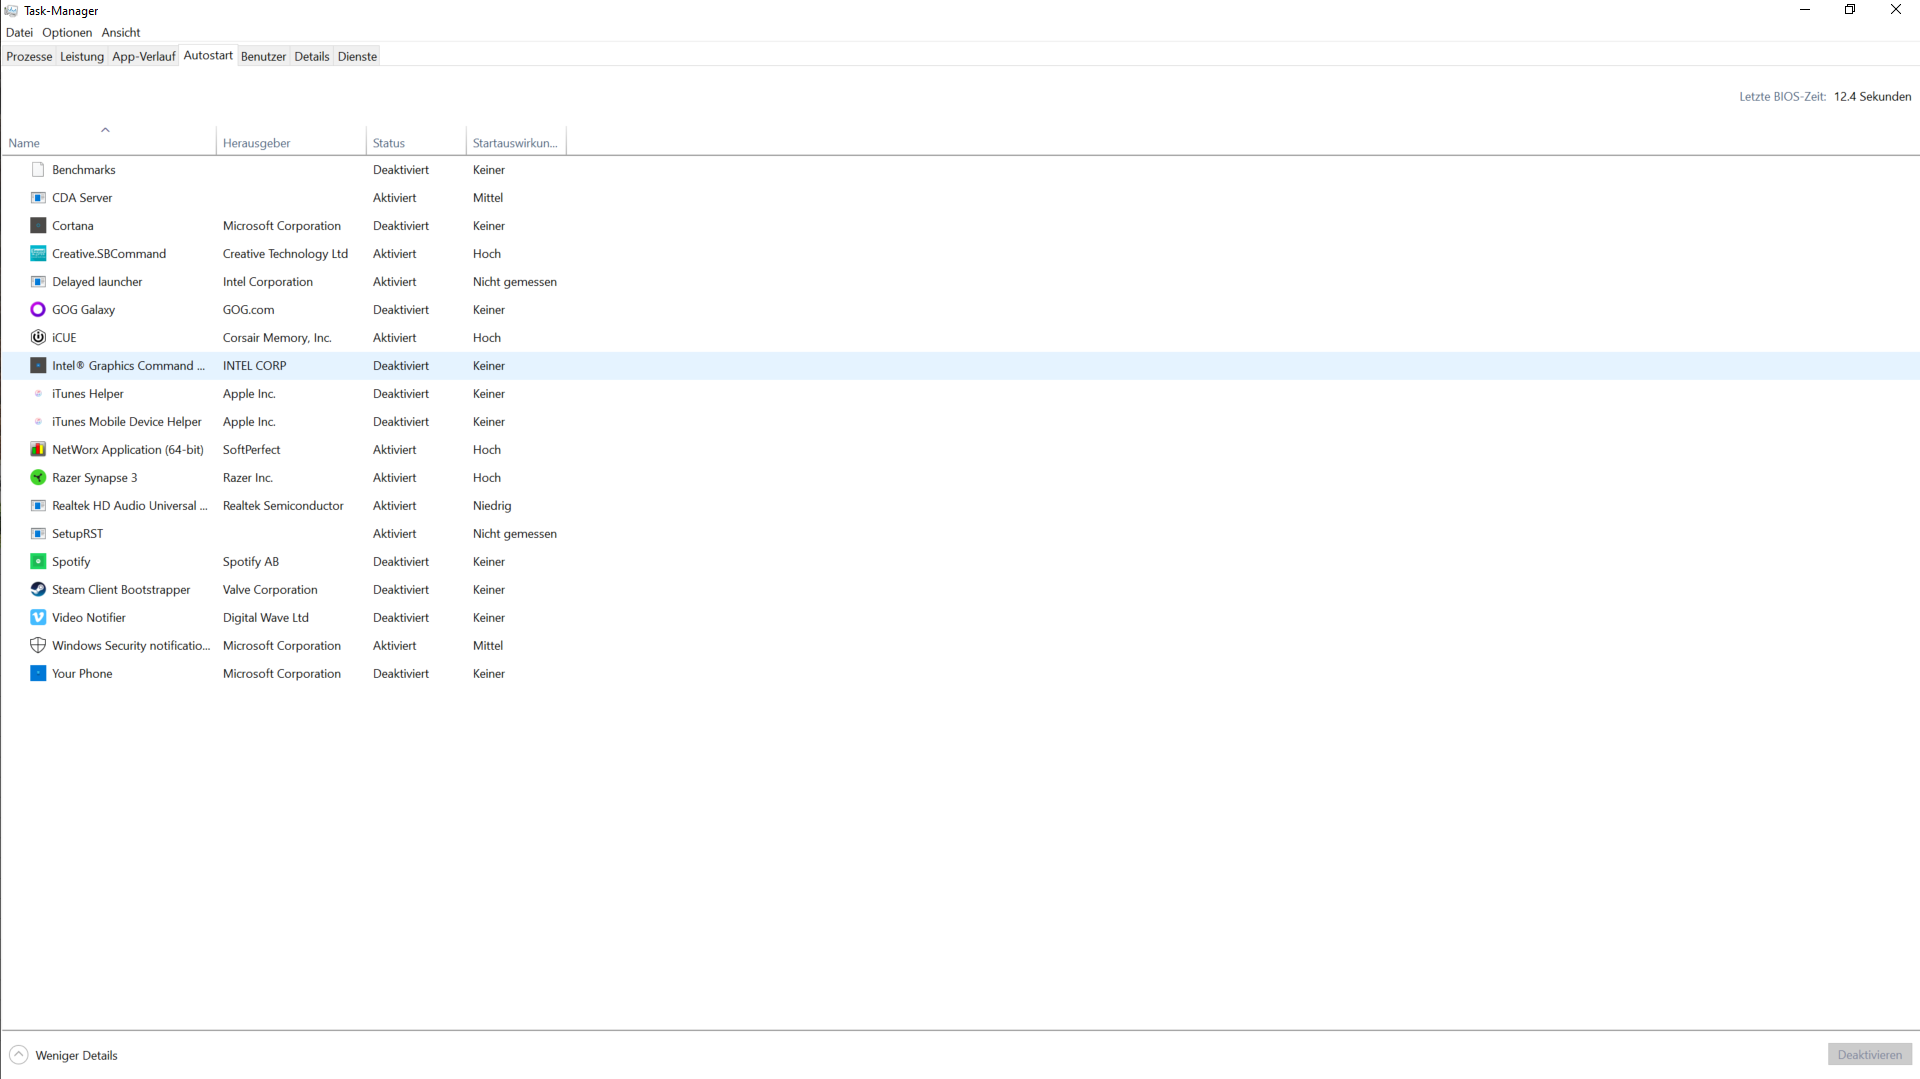Screen dimensions: 1920x1079
Task: Click the iTunes Mobile Device Helper icon
Action: tap(38, 422)
